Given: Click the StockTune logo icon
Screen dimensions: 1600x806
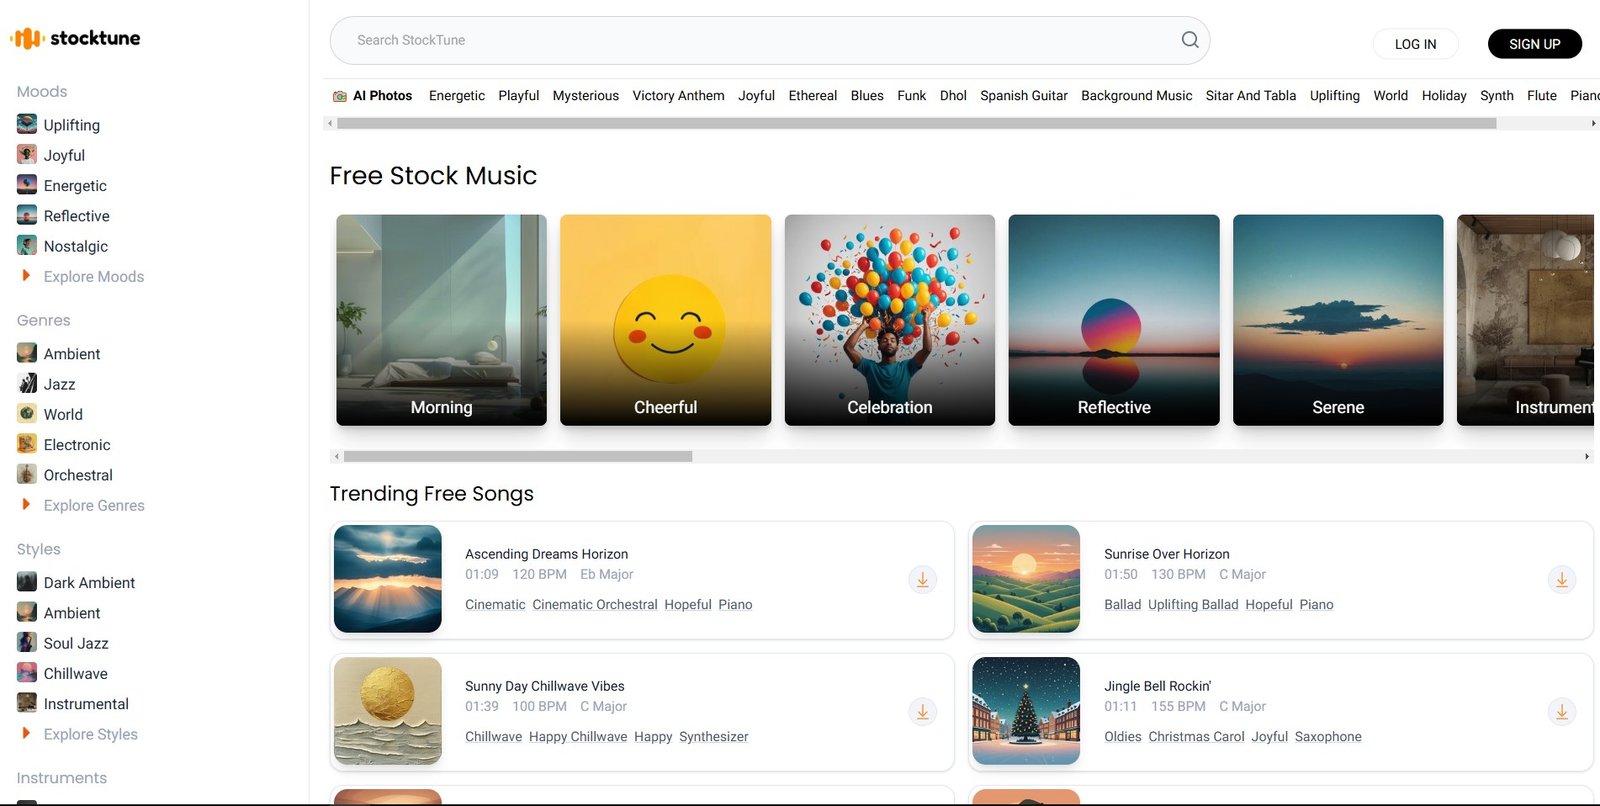Looking at the screenshot, I should (27, 38).
